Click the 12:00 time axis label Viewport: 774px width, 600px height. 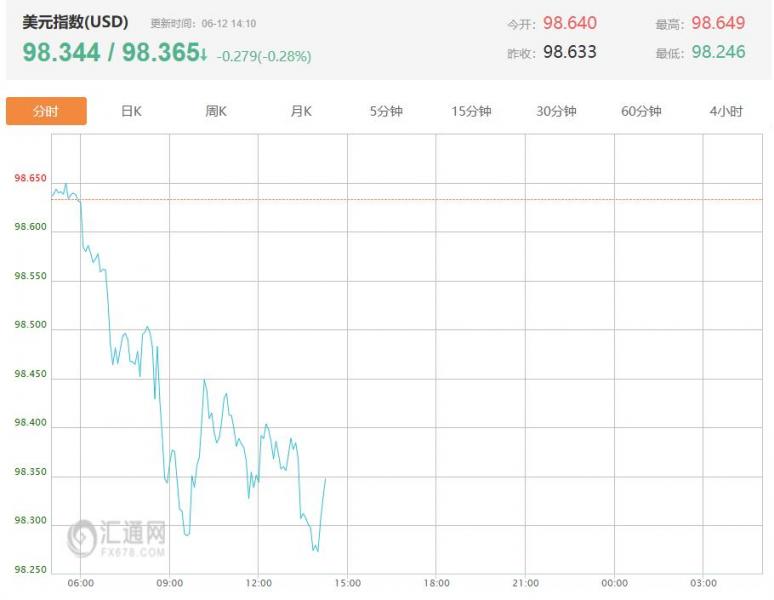click(x=259, y=583)
